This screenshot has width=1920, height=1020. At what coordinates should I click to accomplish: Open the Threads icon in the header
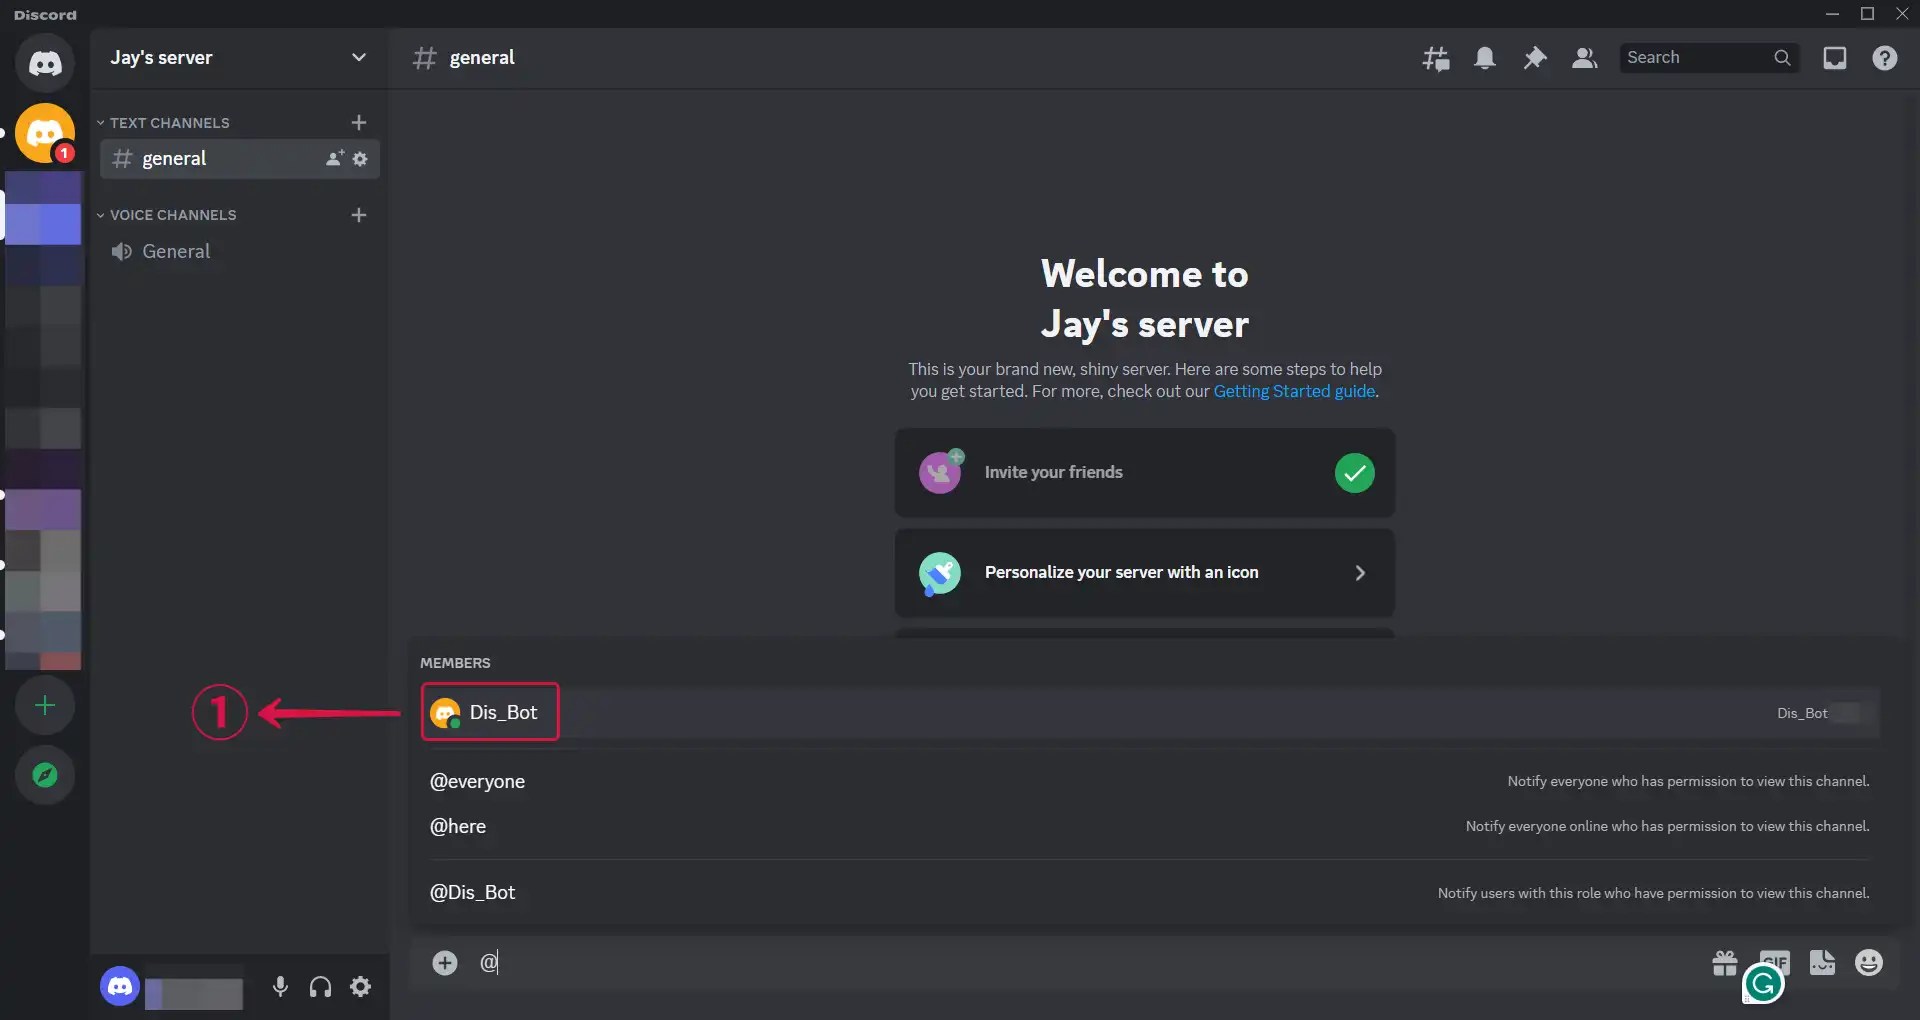click(x=1436, y=58)
